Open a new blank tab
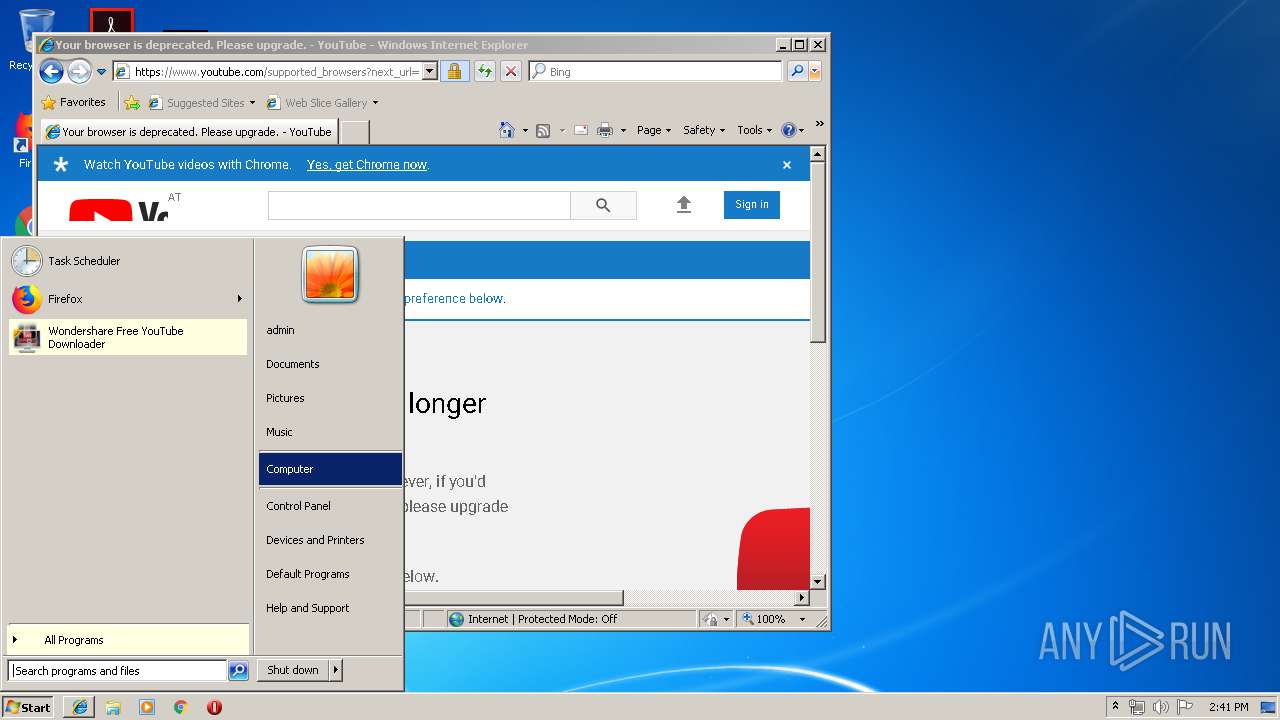 click(355, 131)
